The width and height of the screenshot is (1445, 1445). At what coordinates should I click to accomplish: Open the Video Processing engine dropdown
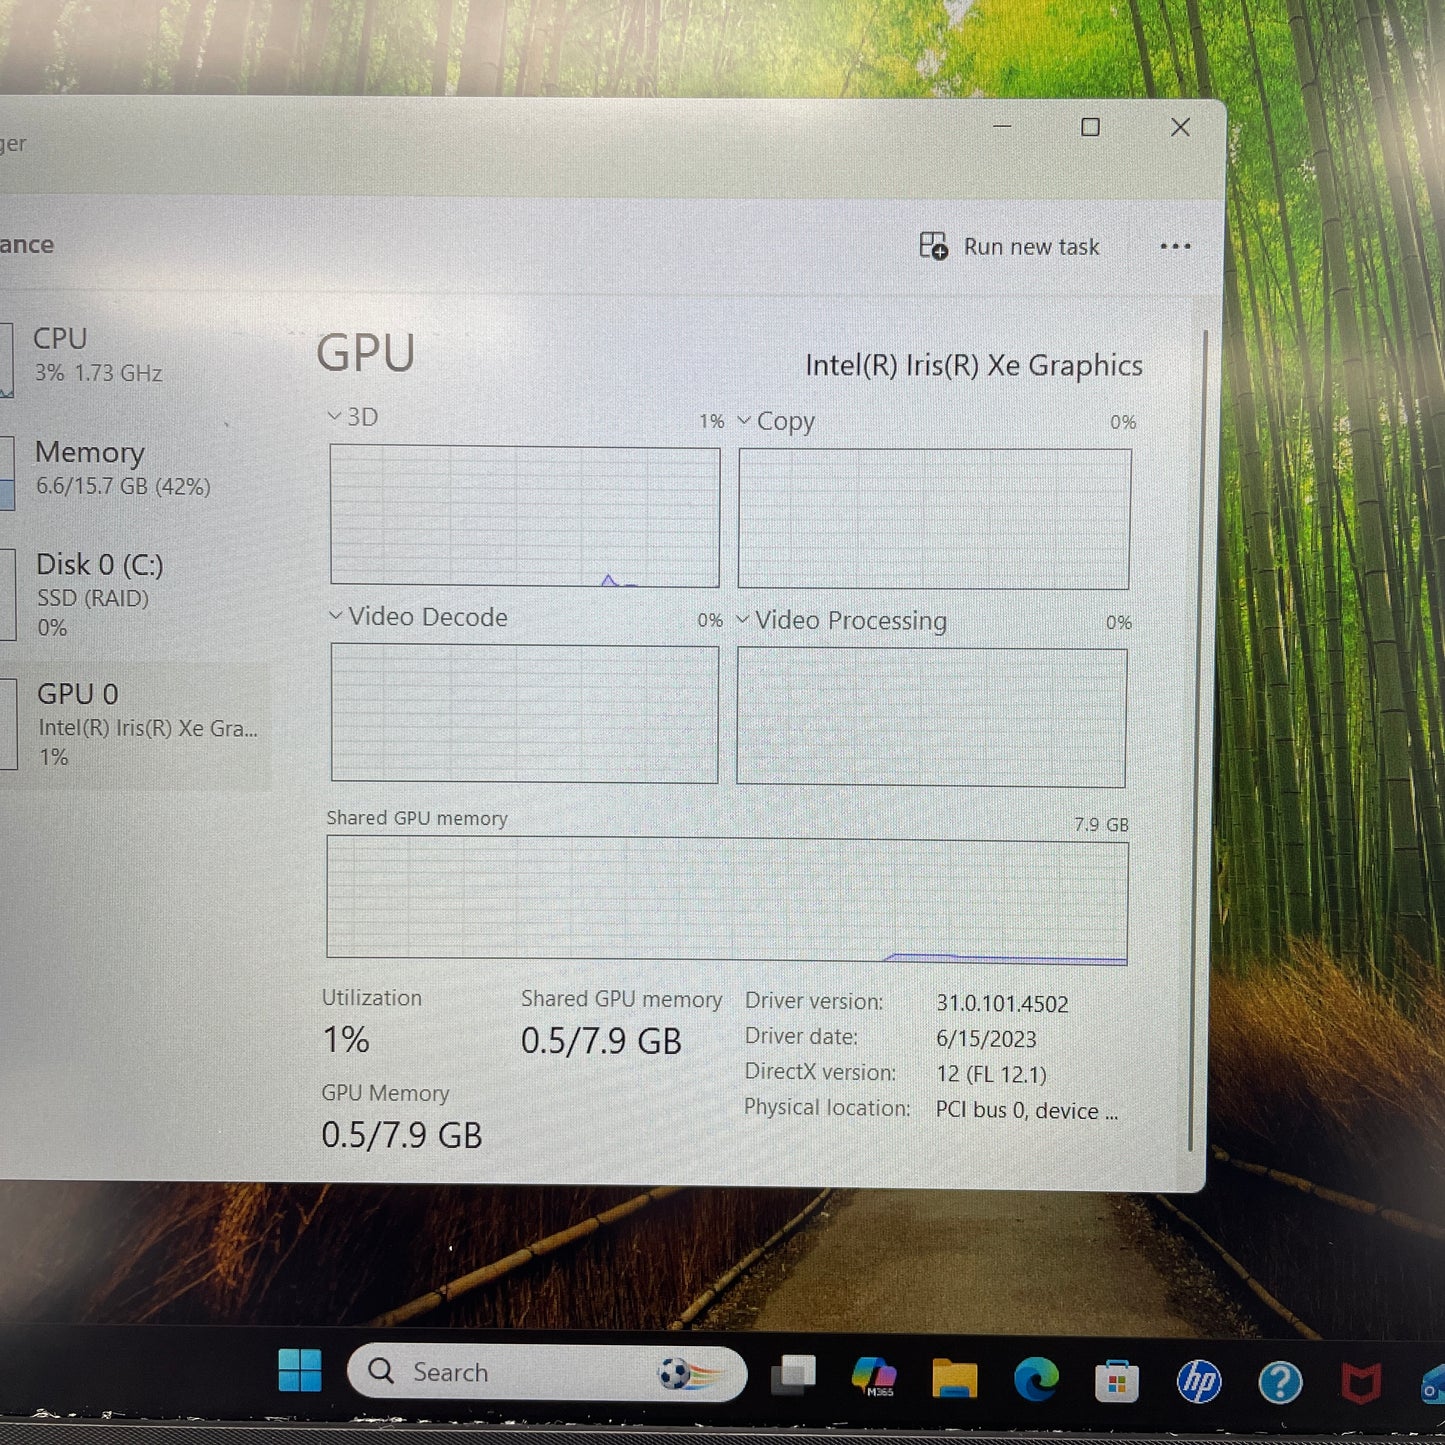pos(743,619)
